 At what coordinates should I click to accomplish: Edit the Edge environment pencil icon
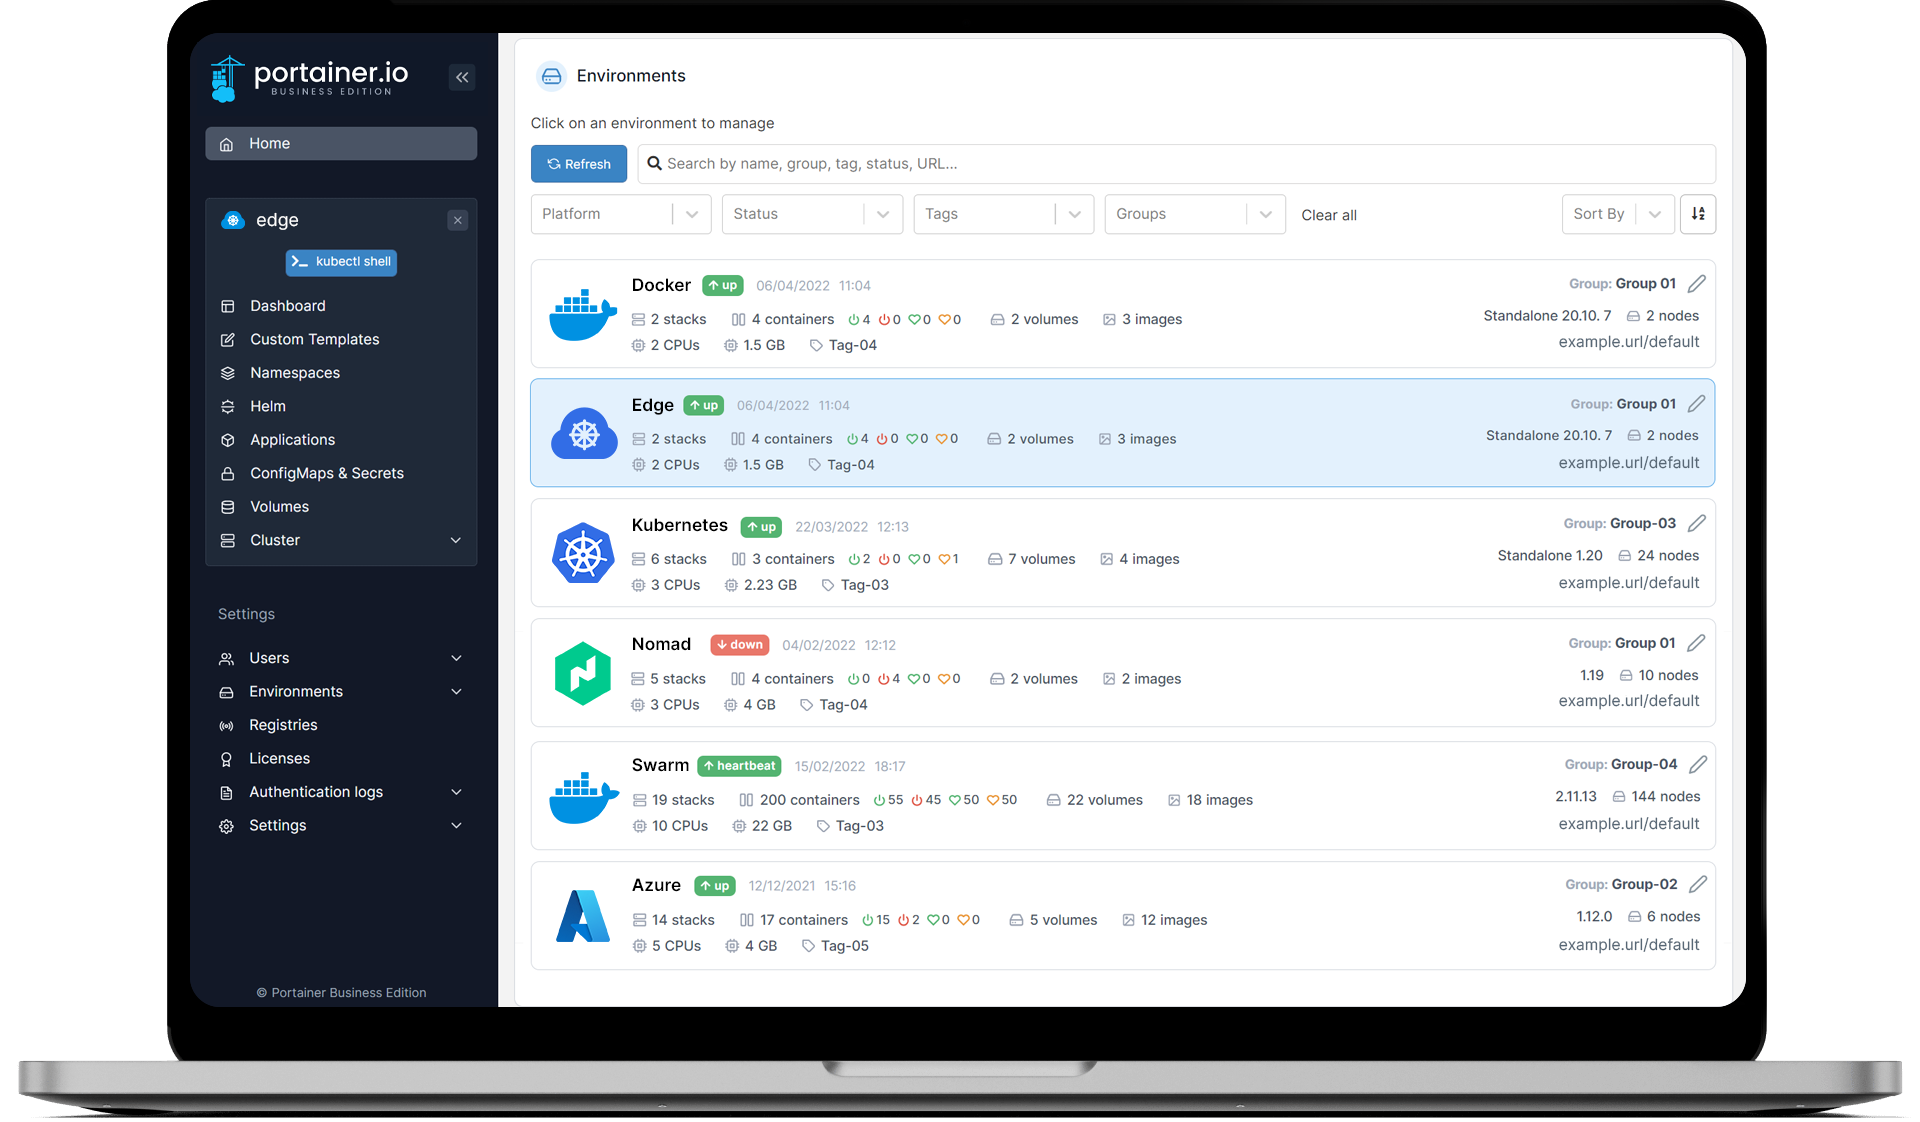pyautogui.click(x=1697, y=404)
